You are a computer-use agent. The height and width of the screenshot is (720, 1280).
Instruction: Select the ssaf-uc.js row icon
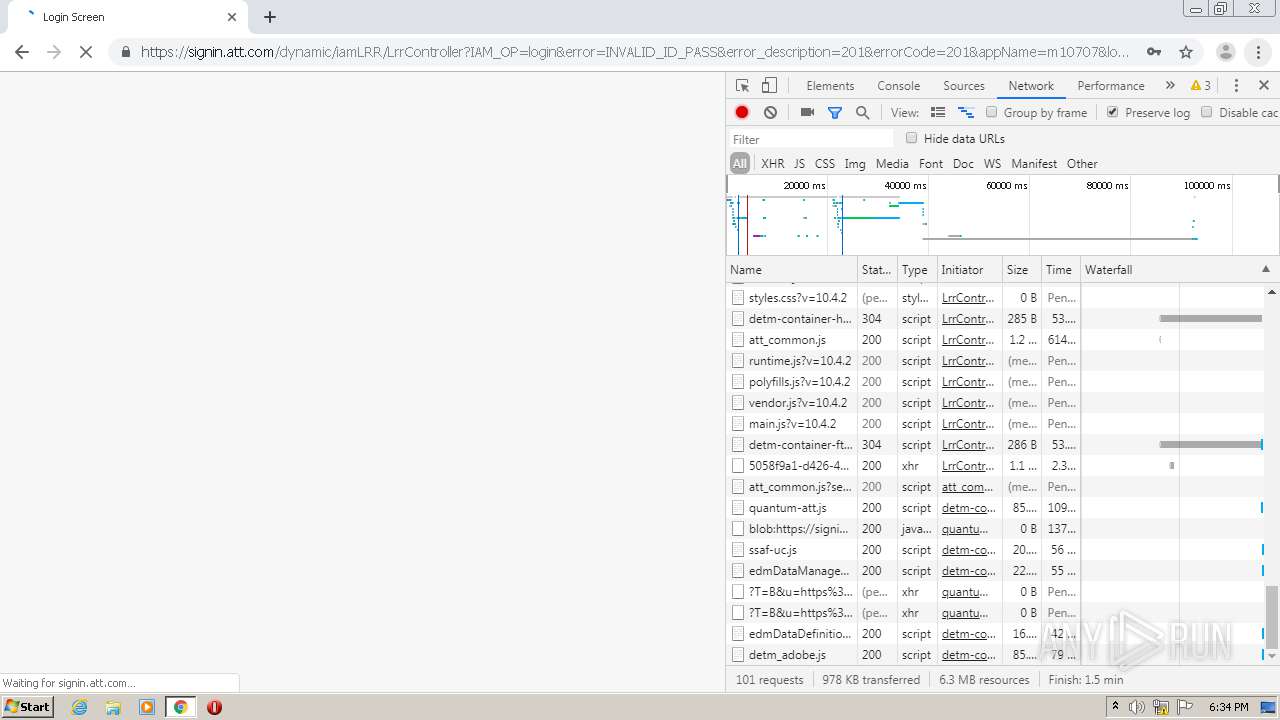[x=738, y=550]
